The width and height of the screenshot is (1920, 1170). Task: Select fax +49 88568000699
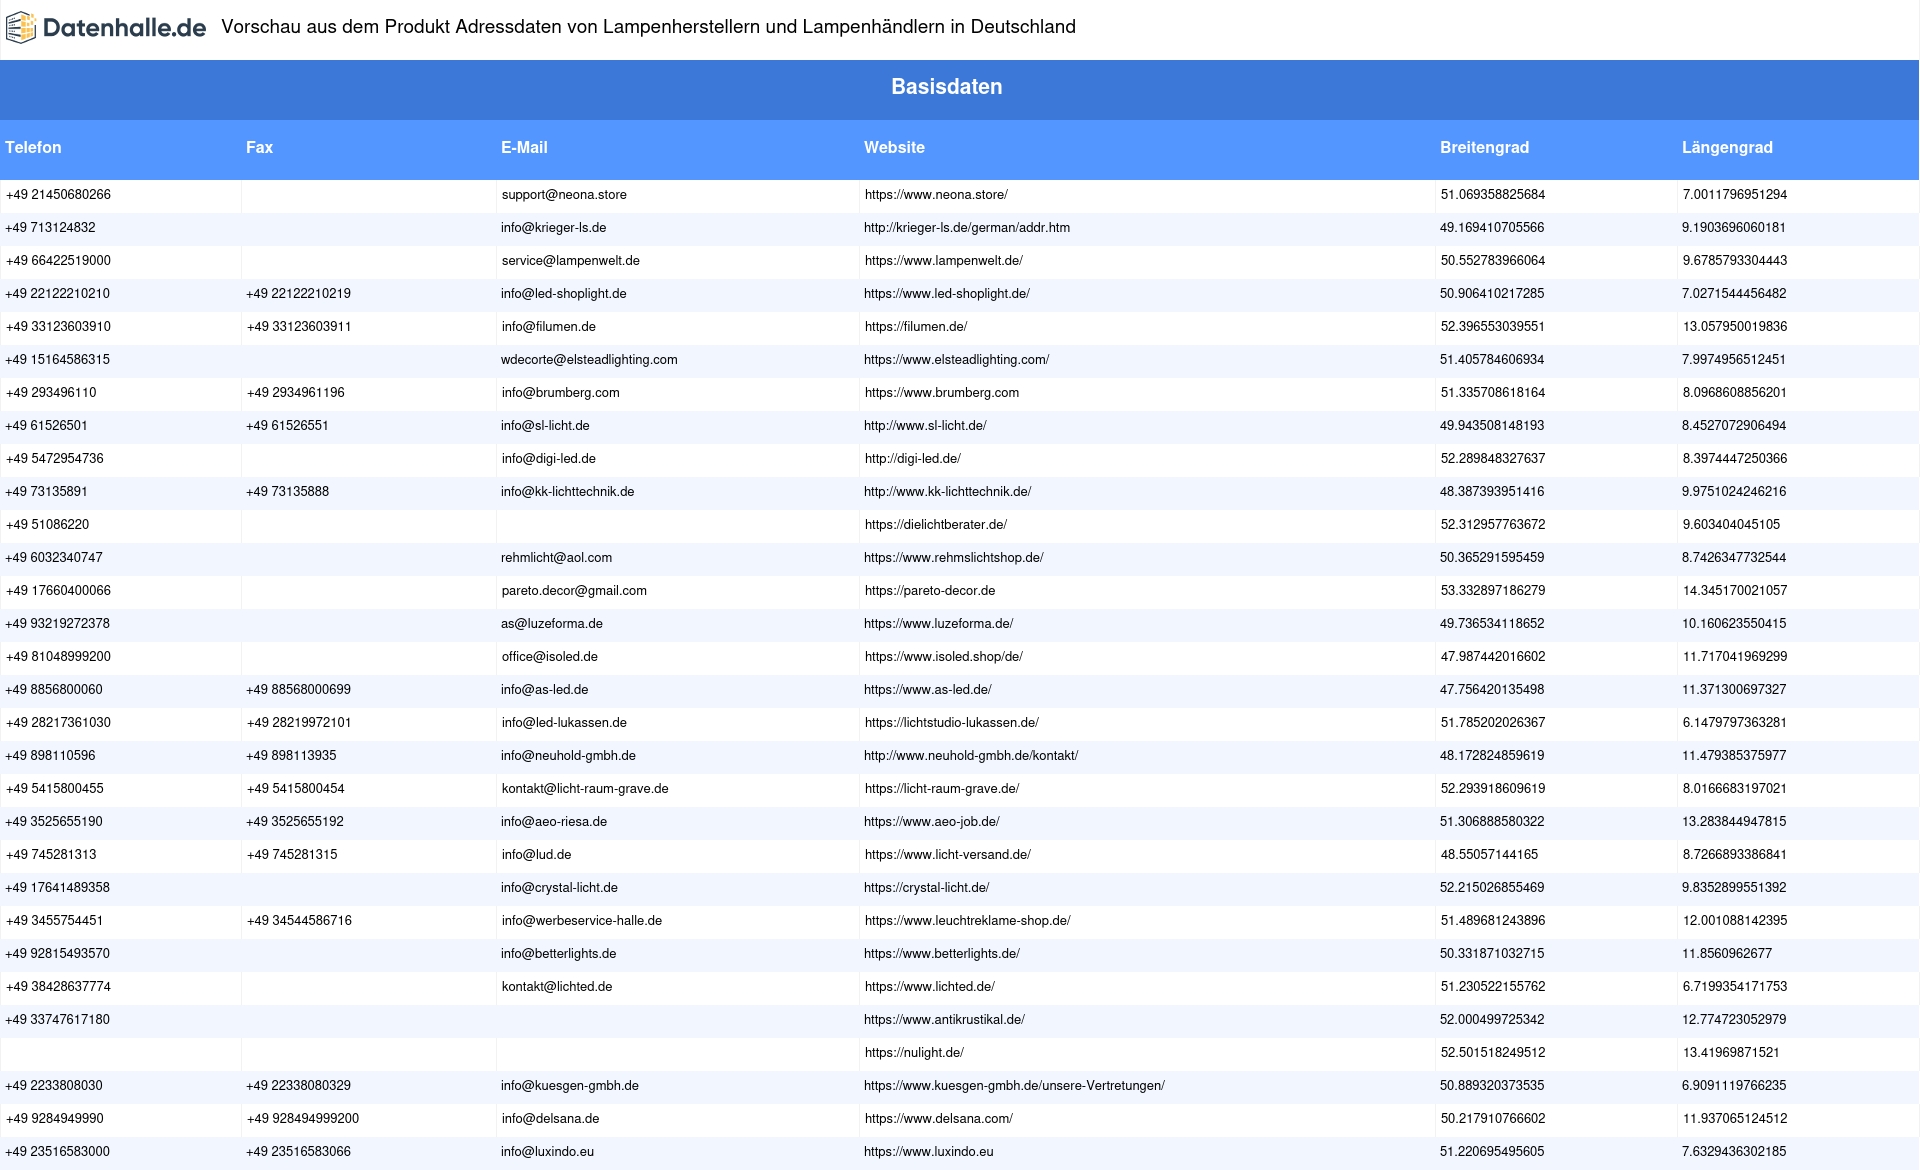(x=298, y=690)
